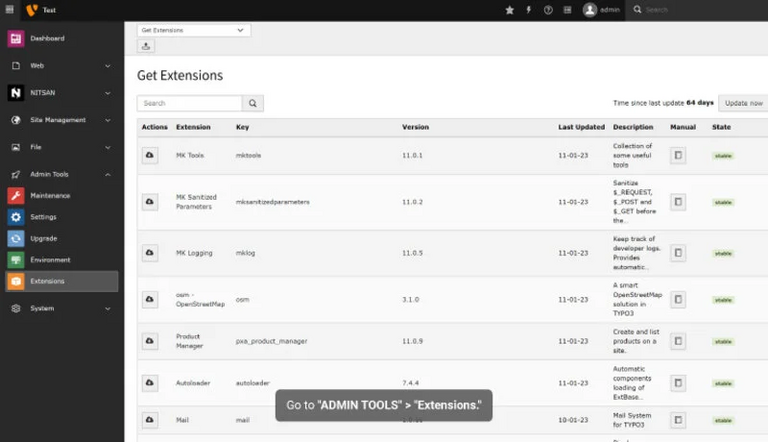Viewport: 768px width, 442px height.
Task: Import the MK Logging extension
Action: [x=150, y=253]
